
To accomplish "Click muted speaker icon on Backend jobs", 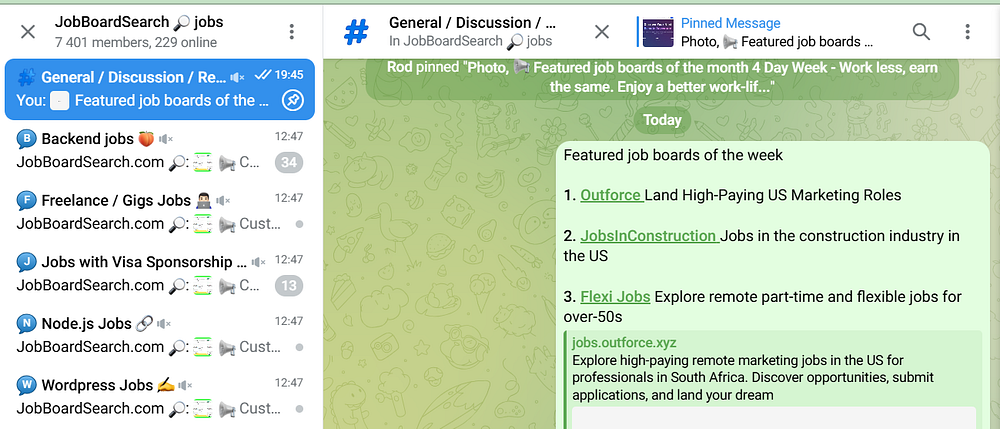I will (x=166, y=139).
